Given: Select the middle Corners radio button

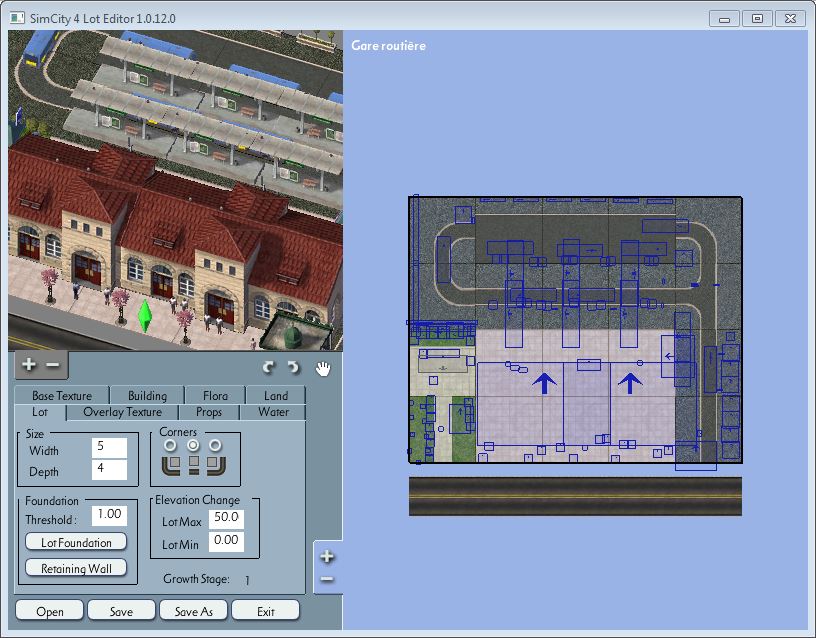Looking at the screenshot, I should [x=193, y=446].
